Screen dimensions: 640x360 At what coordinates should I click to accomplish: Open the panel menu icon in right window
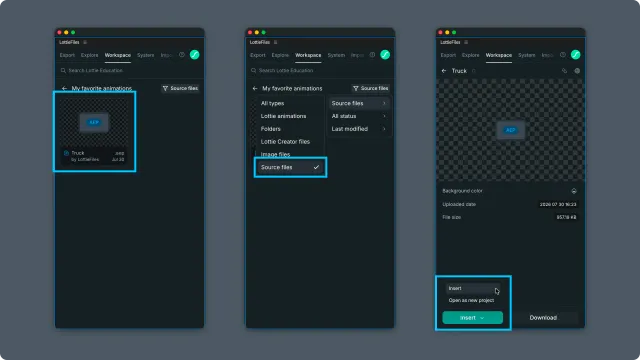(466, 42)
